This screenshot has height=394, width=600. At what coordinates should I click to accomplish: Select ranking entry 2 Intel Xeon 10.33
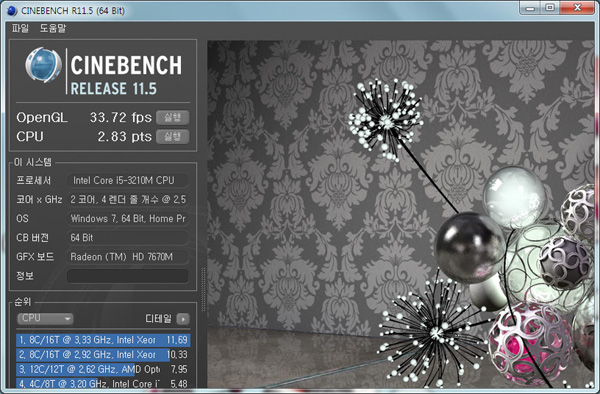pos(103,355)
